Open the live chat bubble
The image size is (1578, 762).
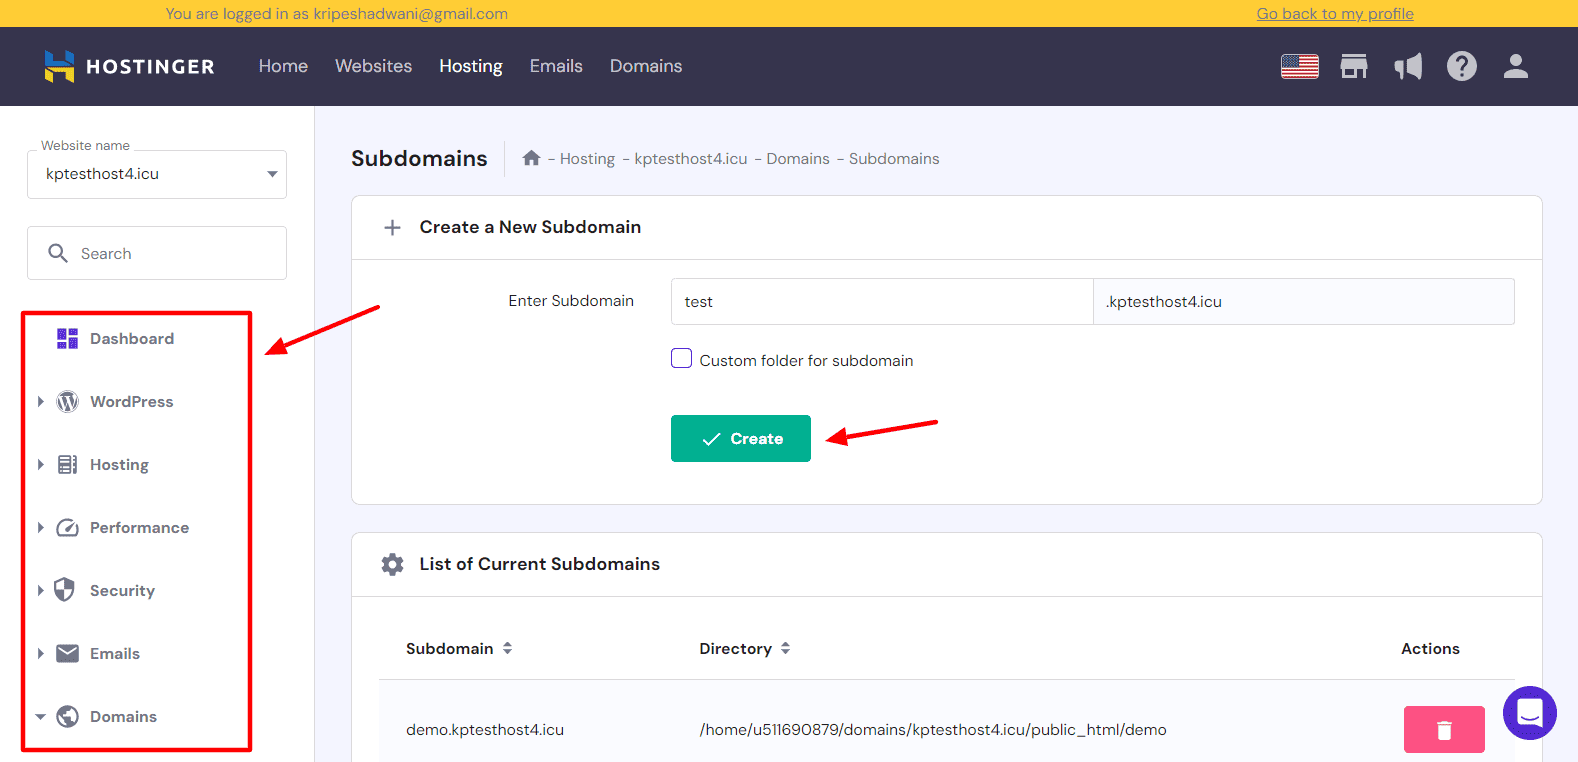click(x=1529, y=713)
